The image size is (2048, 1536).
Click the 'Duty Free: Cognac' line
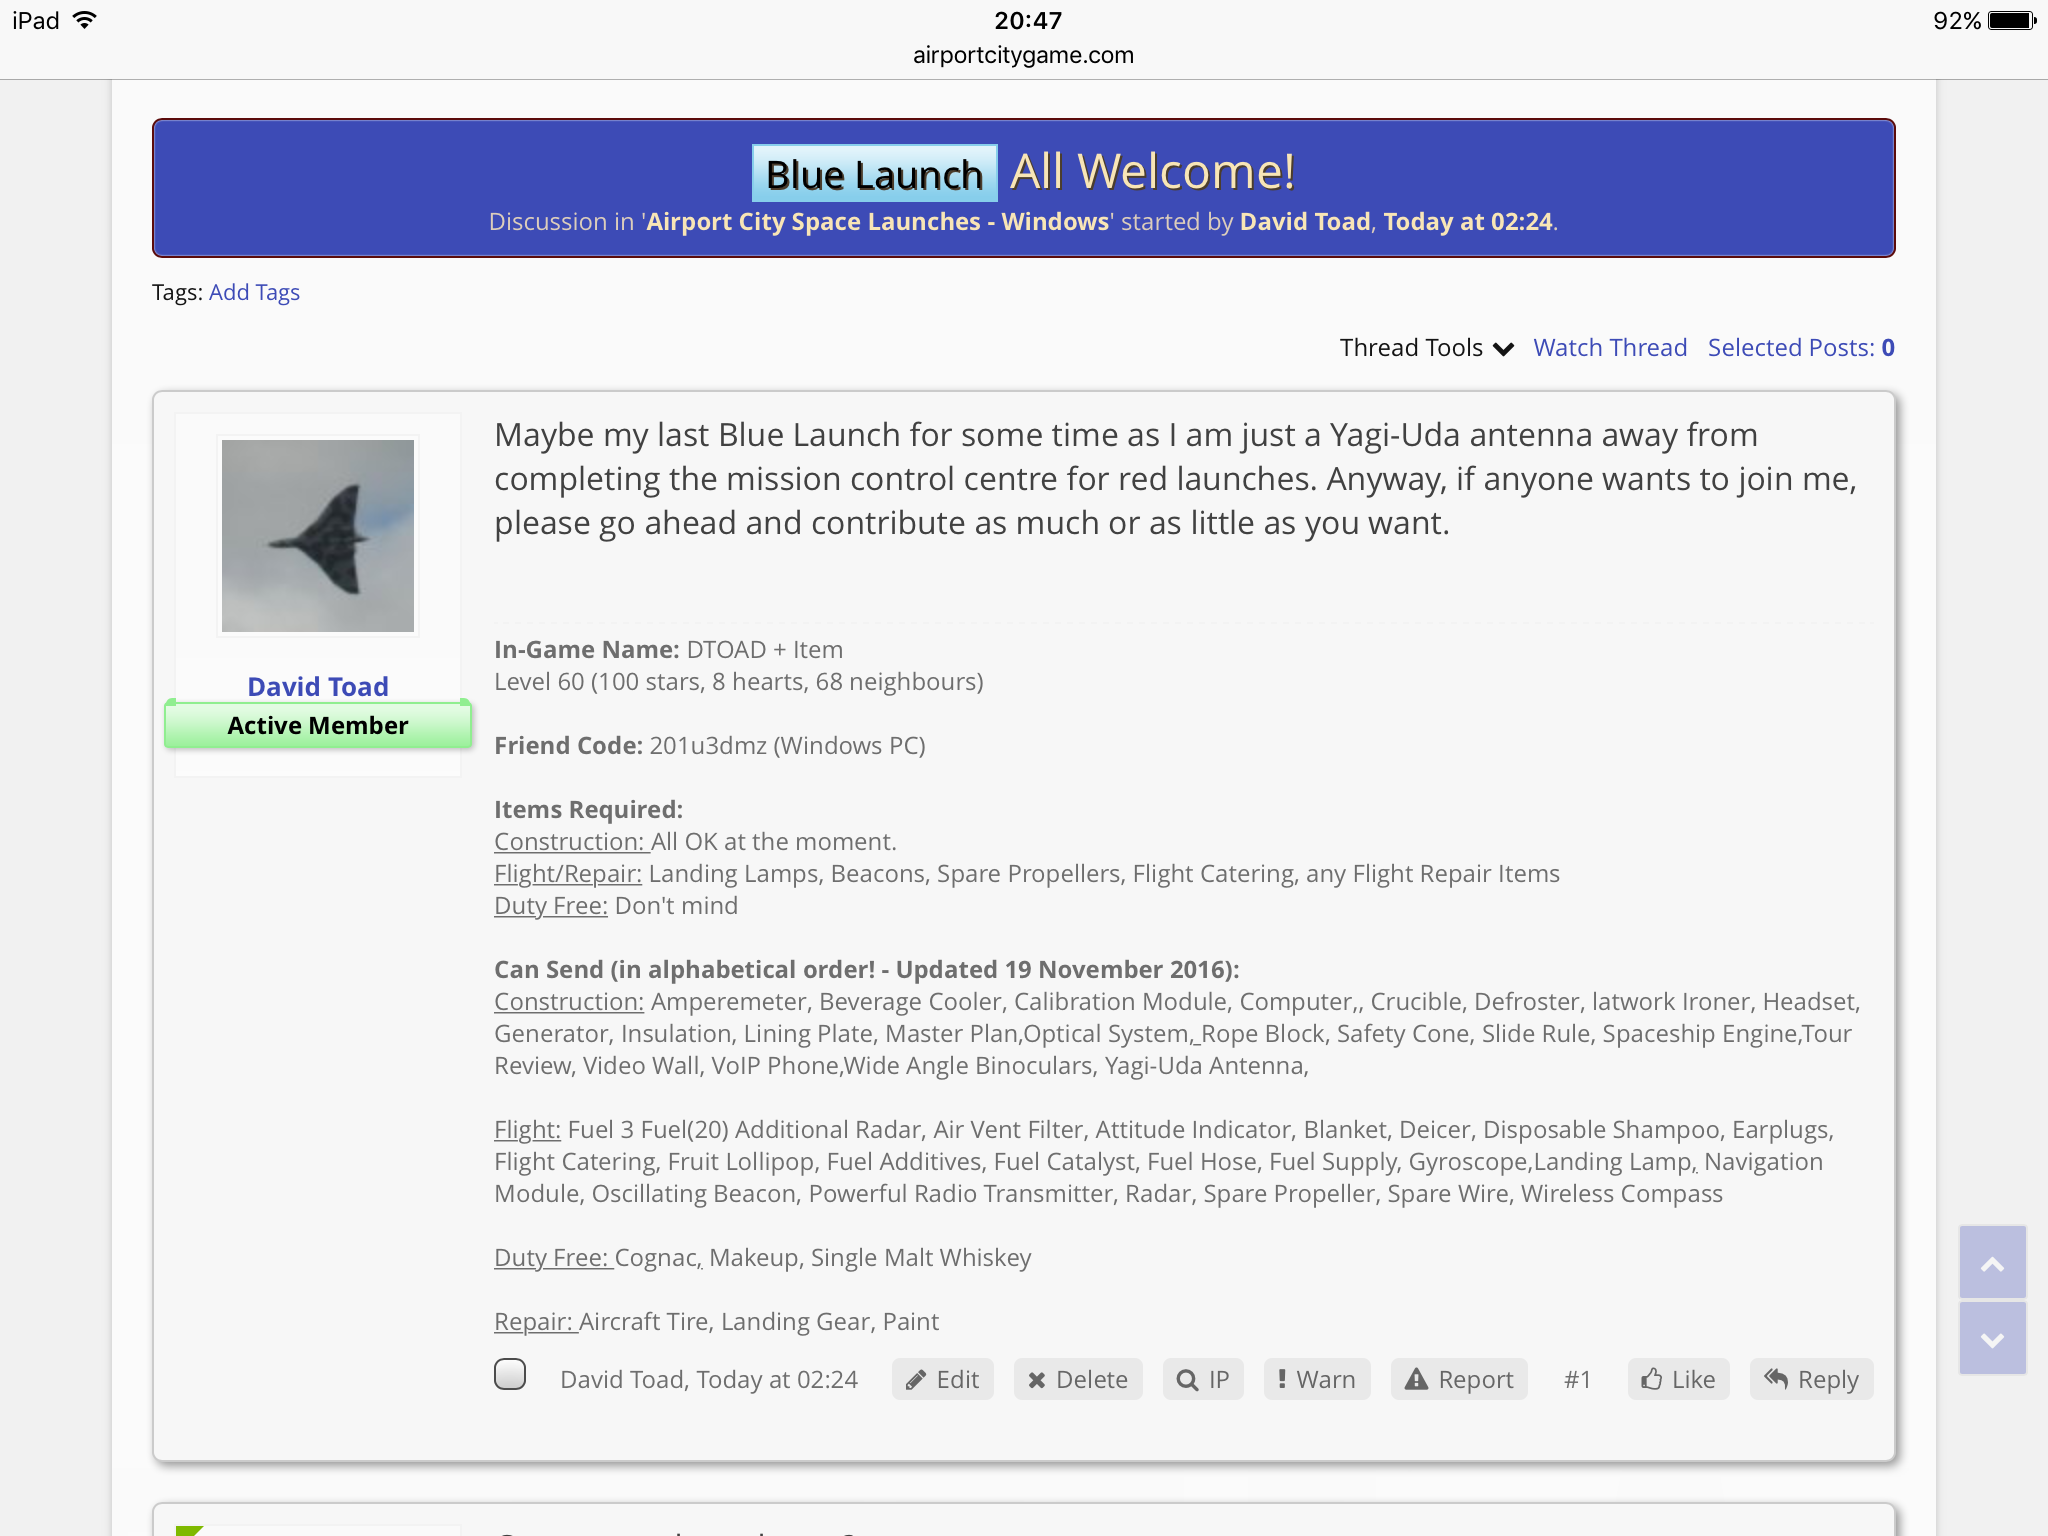[x=762, y=1258]
